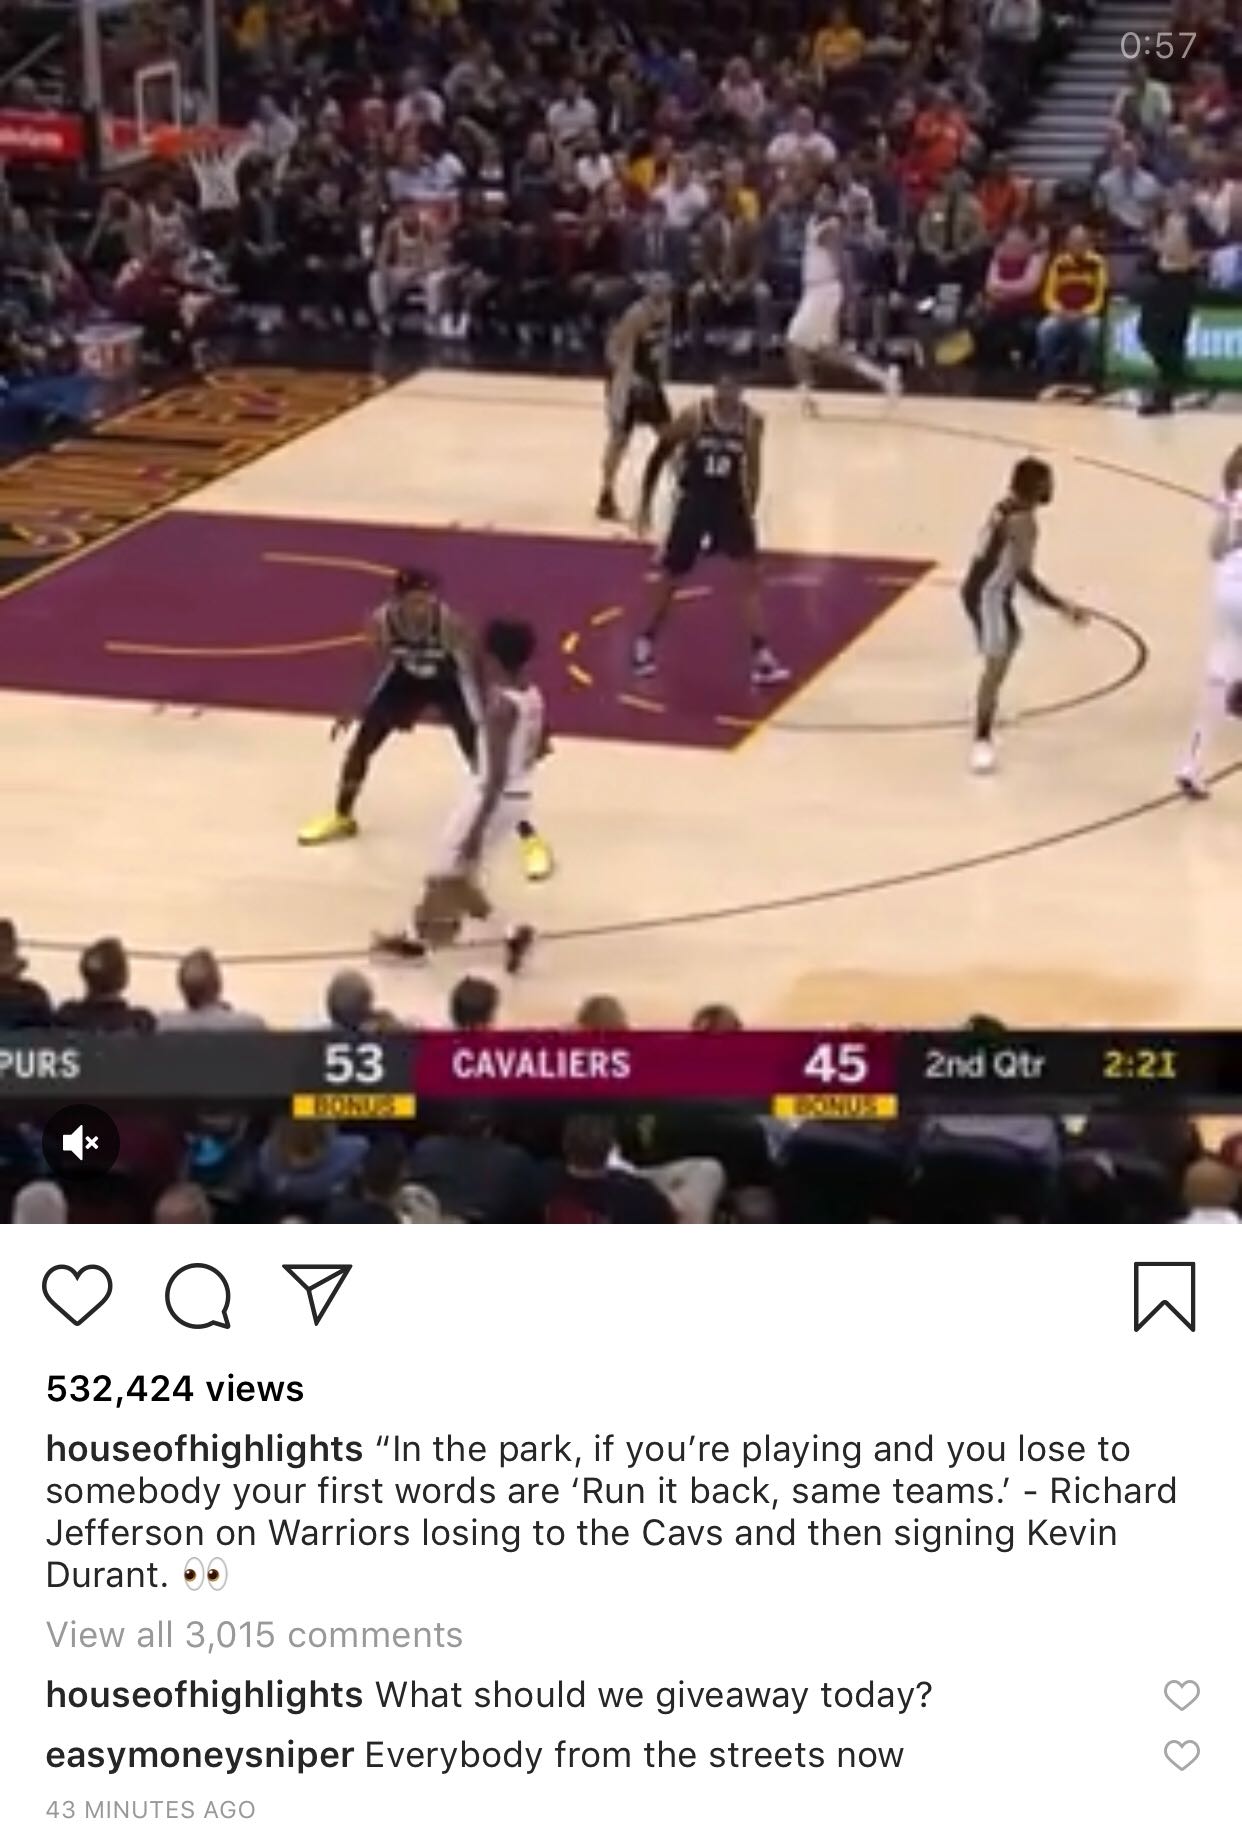This screenshot has width=1242, height=1835.
Task: Open houseofhighlights profile from the caption
Action: tap(204, 1448)
